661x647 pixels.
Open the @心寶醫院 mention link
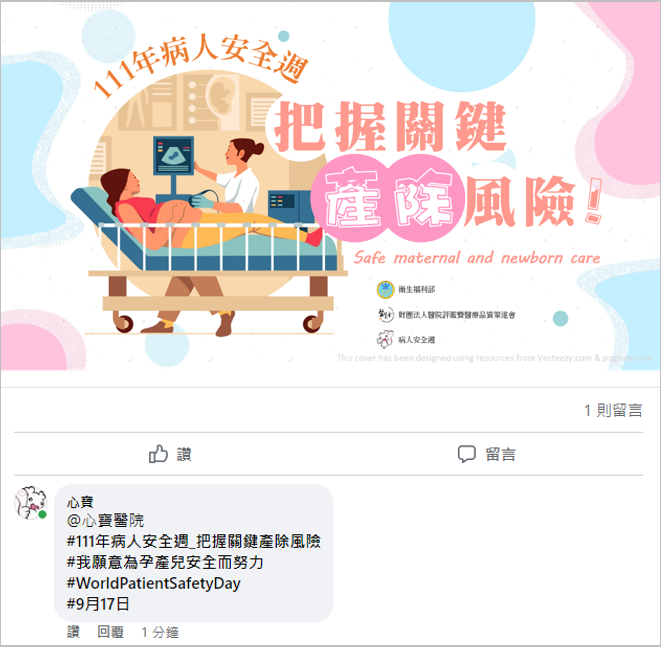[105, 521]
